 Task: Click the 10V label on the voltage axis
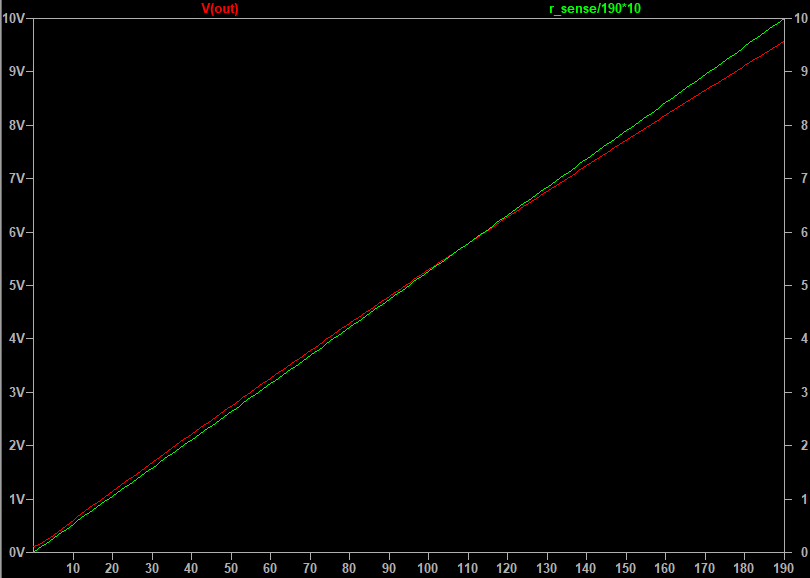(x=12, y=19)
